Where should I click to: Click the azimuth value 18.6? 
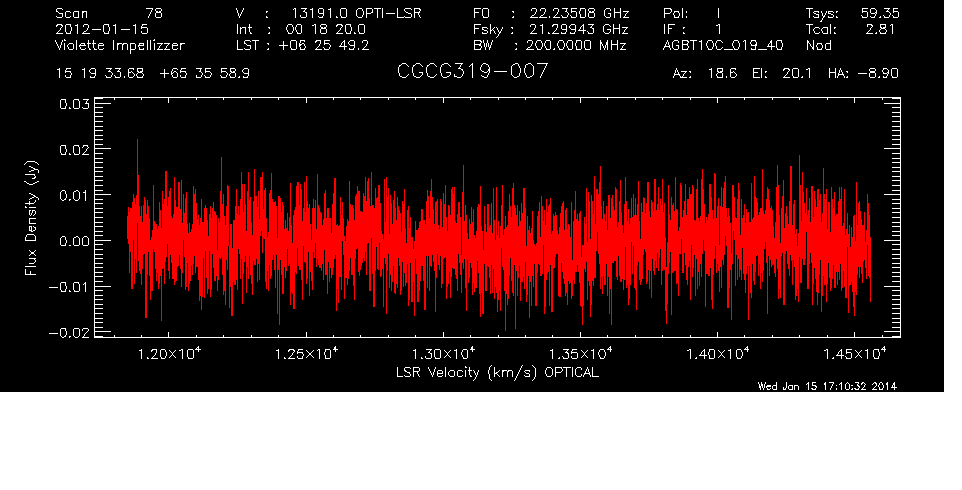[x=722, y=74]
